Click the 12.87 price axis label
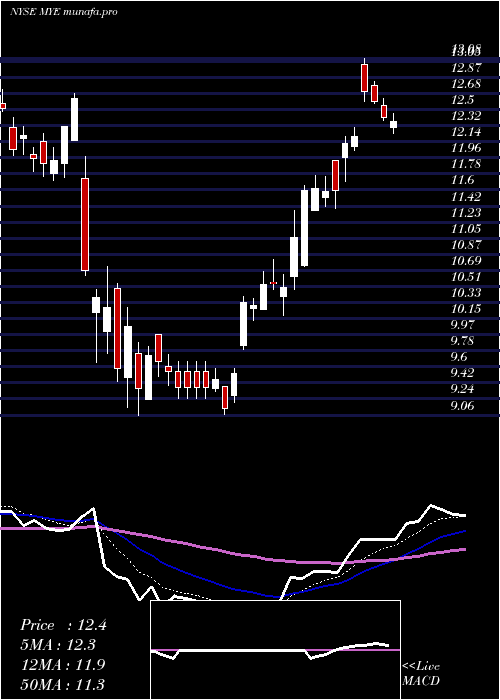The height and width of the screenshot is (700, 500). (466, 68)
